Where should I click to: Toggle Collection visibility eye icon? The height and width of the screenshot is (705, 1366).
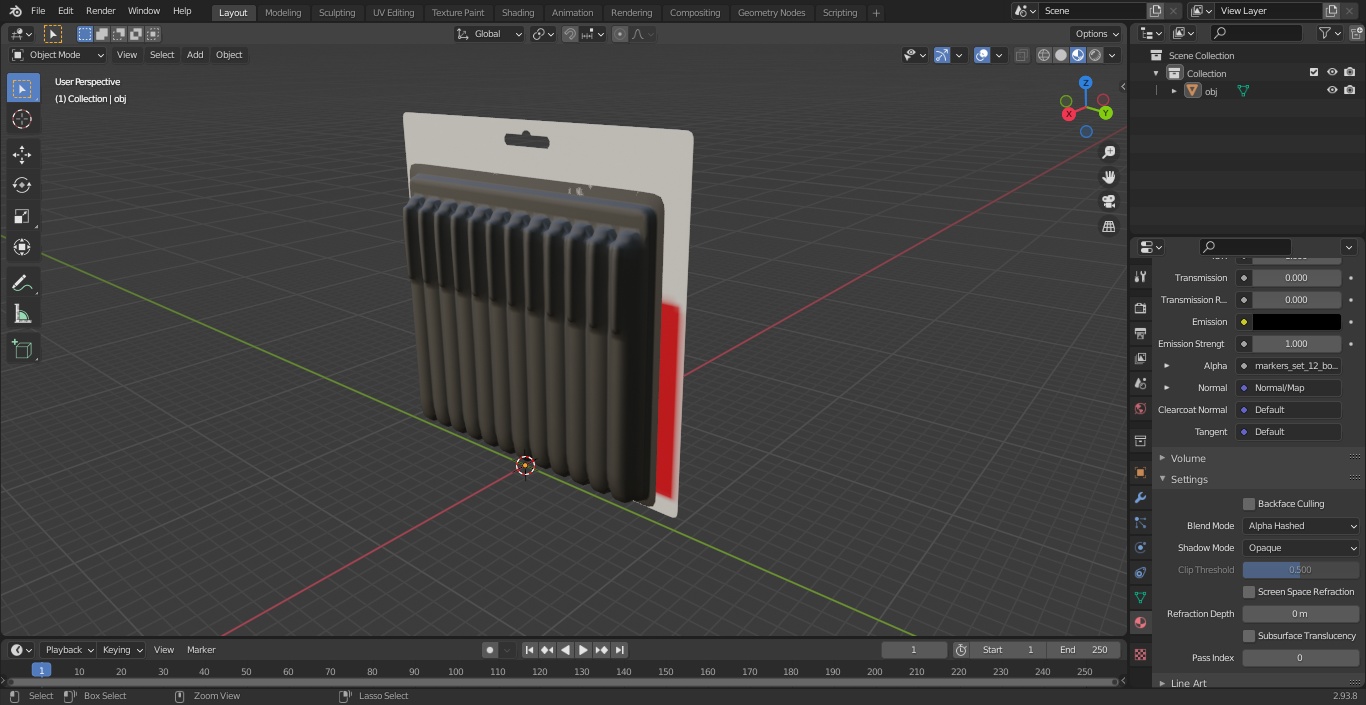click(1332, 72)
